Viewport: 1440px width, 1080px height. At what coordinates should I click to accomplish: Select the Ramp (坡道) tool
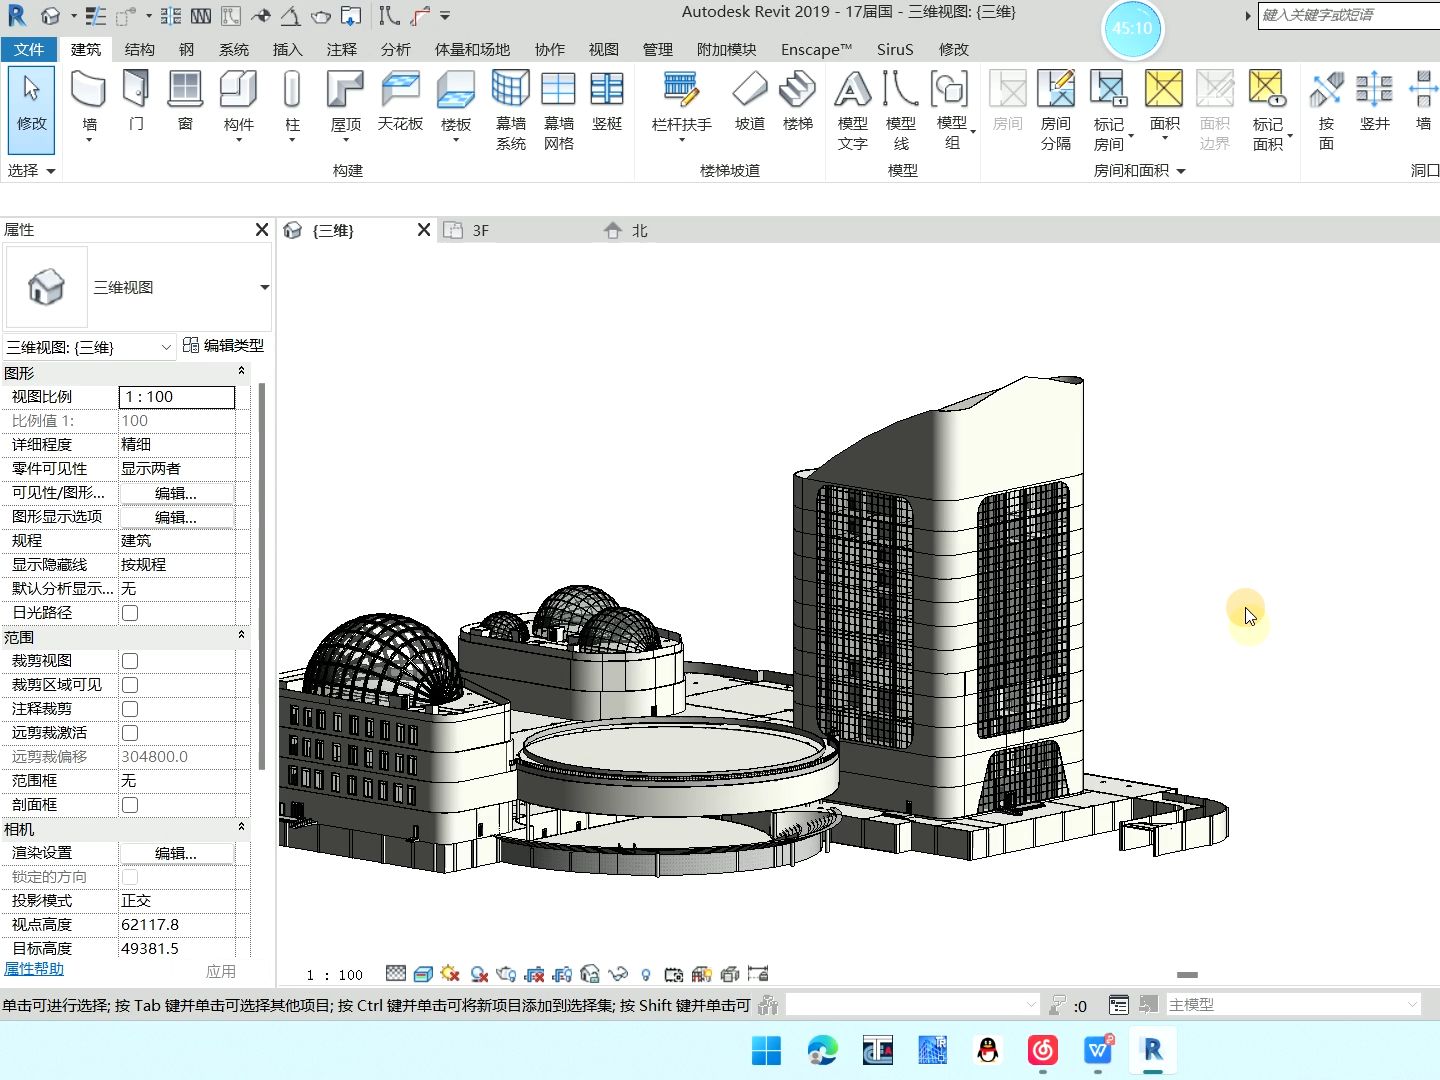[750, 101]
